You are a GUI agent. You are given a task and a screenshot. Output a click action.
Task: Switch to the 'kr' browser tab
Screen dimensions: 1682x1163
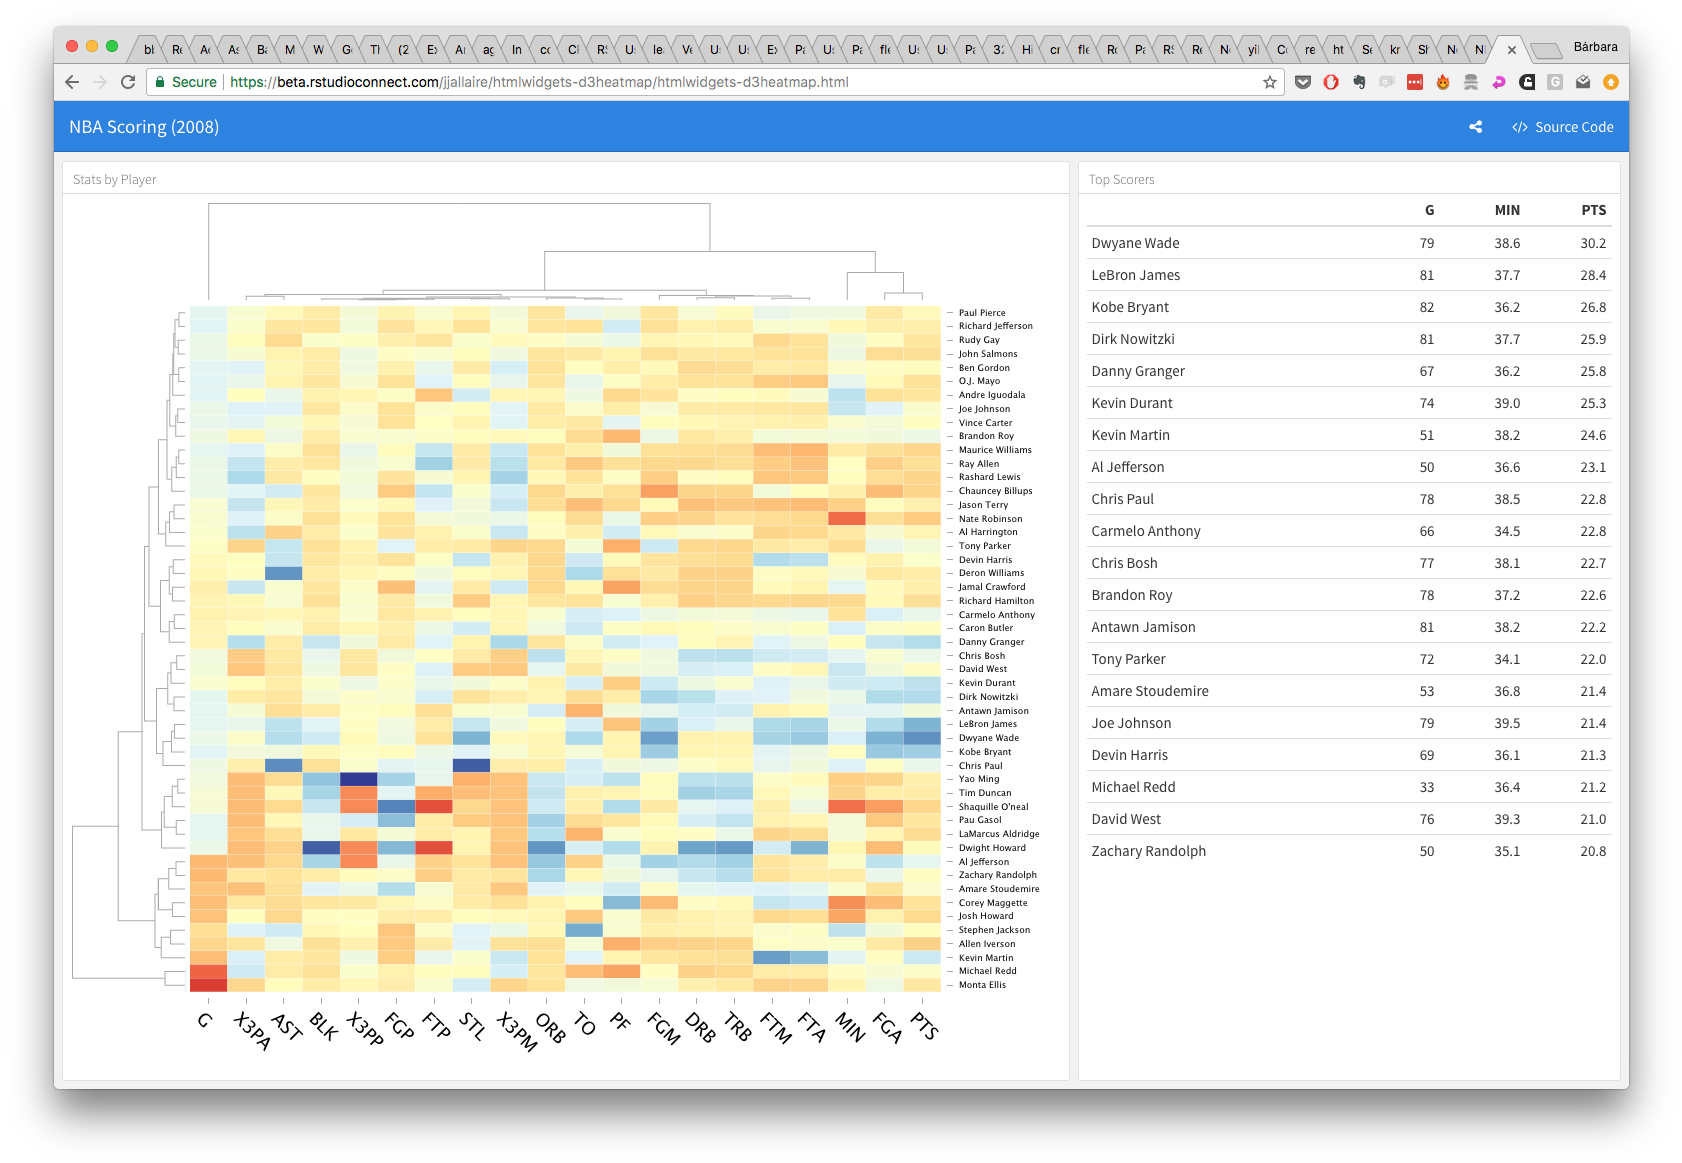coord(1395,49)
